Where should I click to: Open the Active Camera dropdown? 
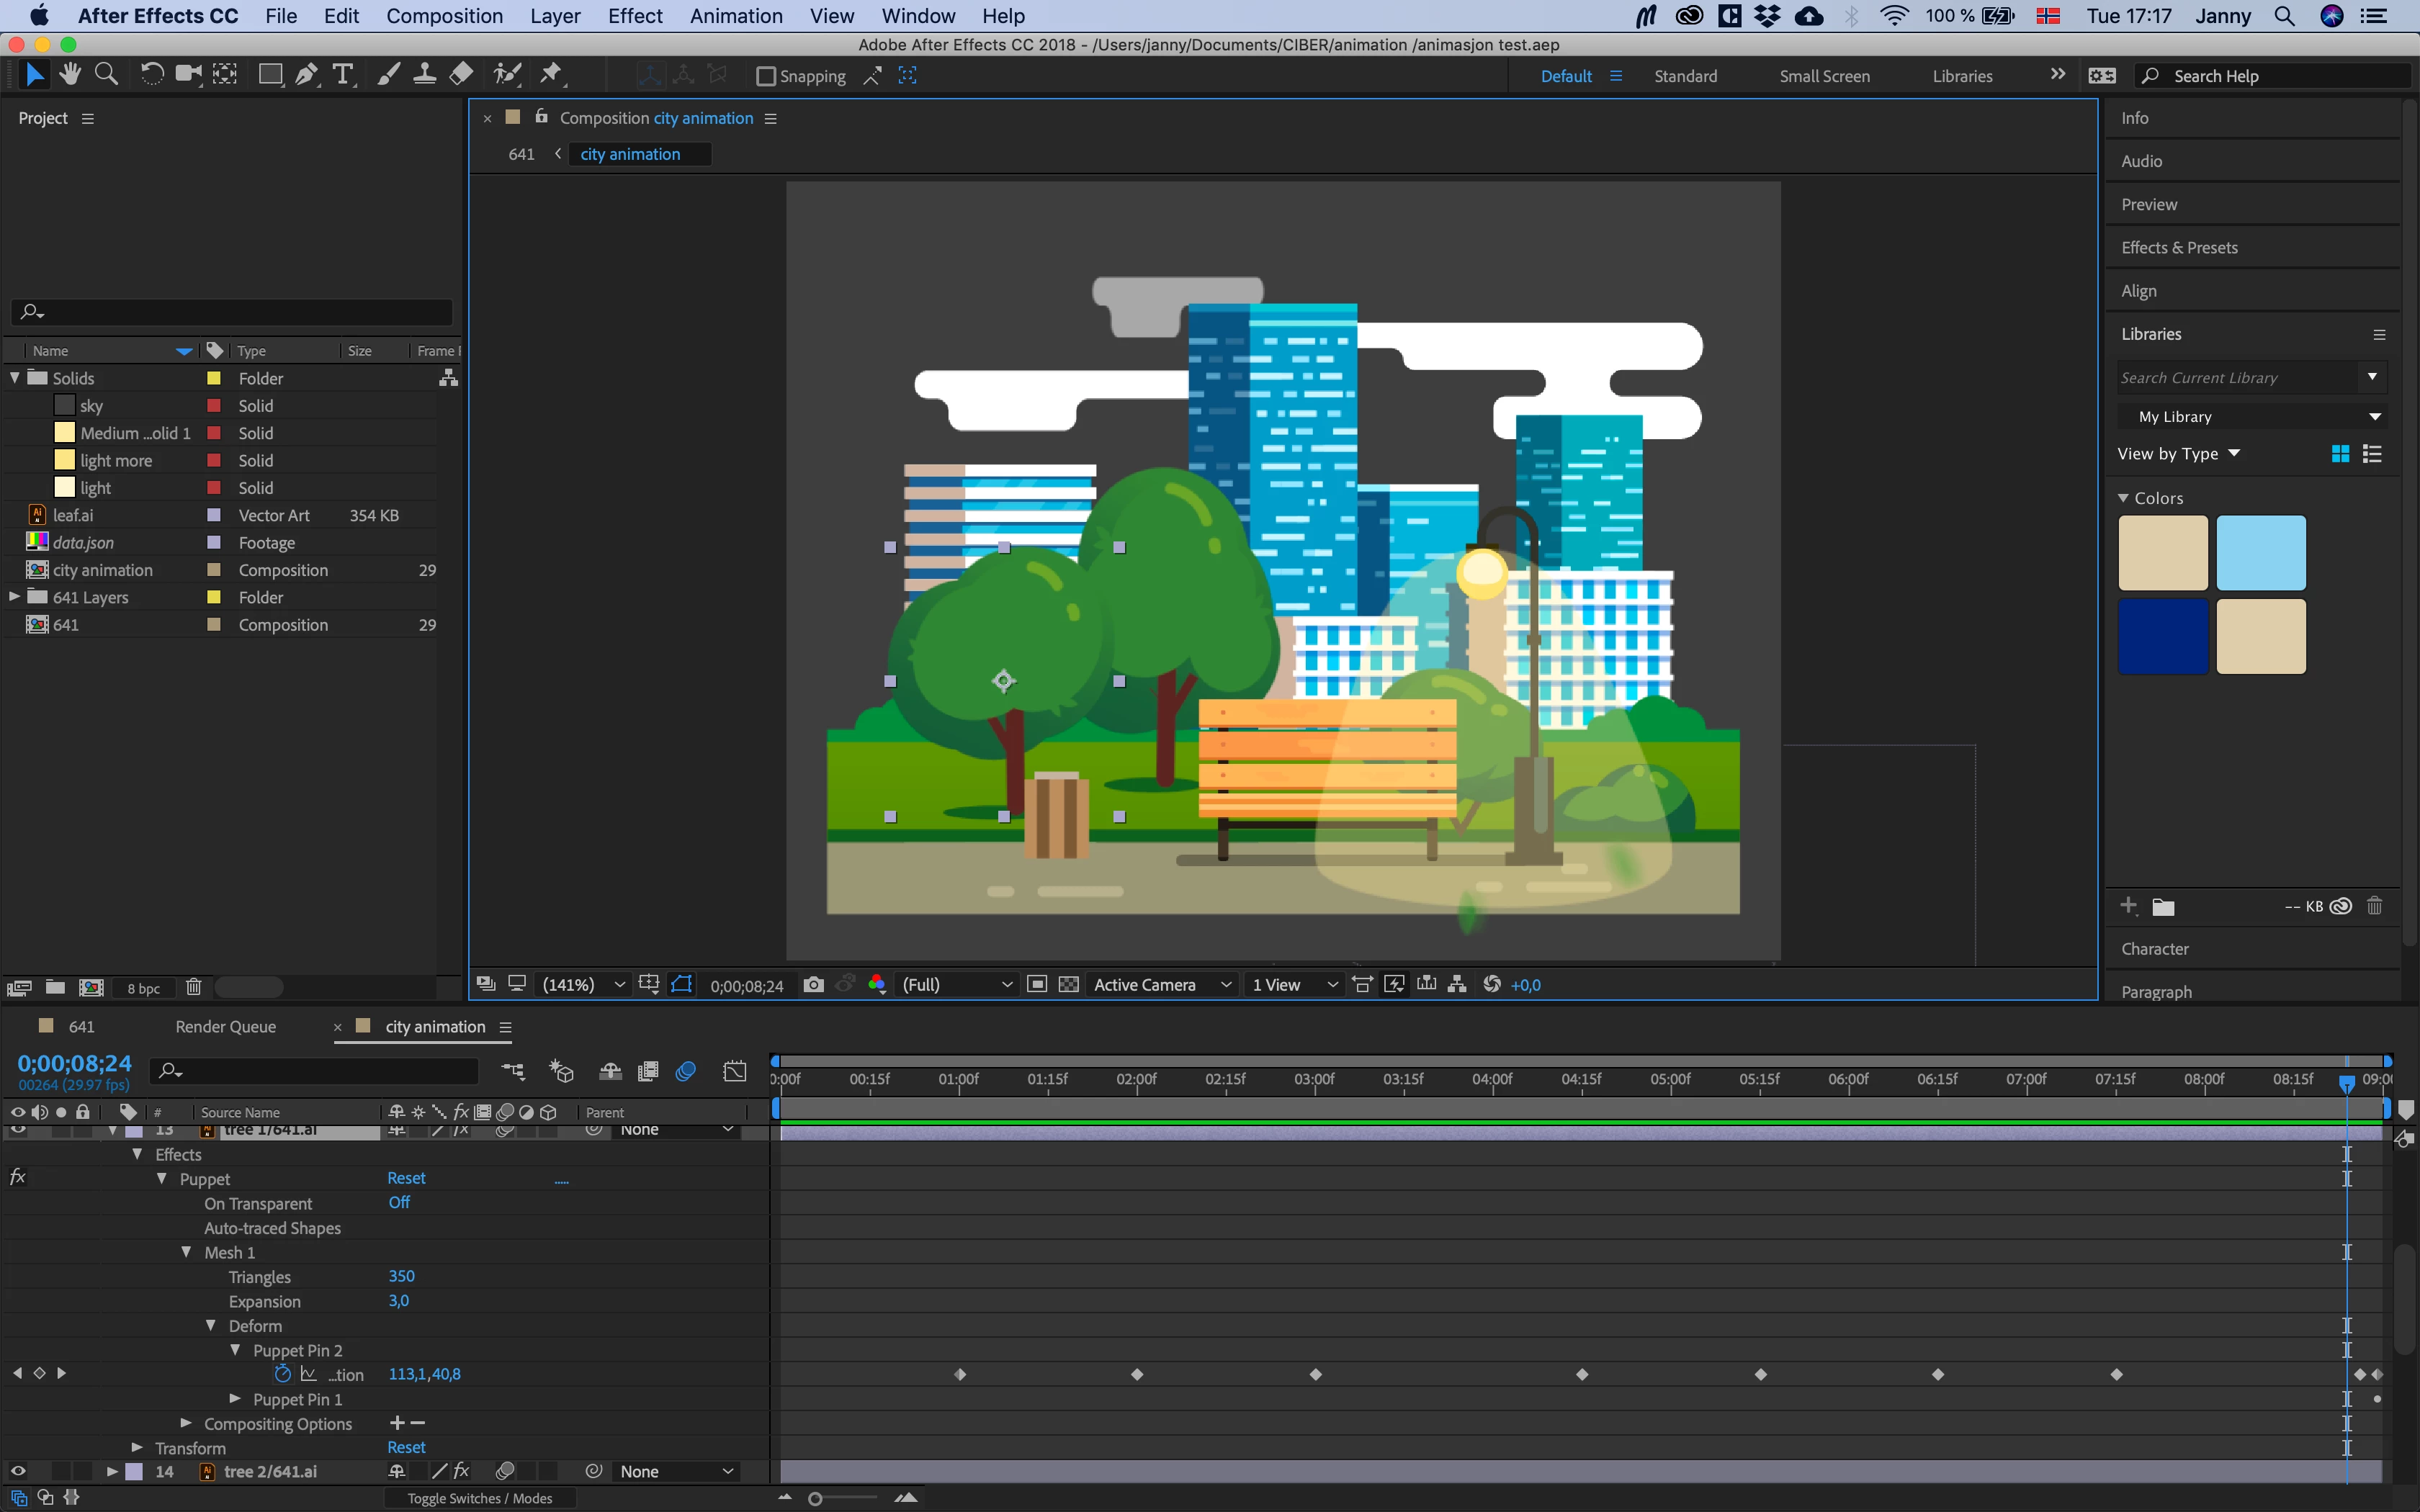pyautogui.click(x=1161, y=985)
